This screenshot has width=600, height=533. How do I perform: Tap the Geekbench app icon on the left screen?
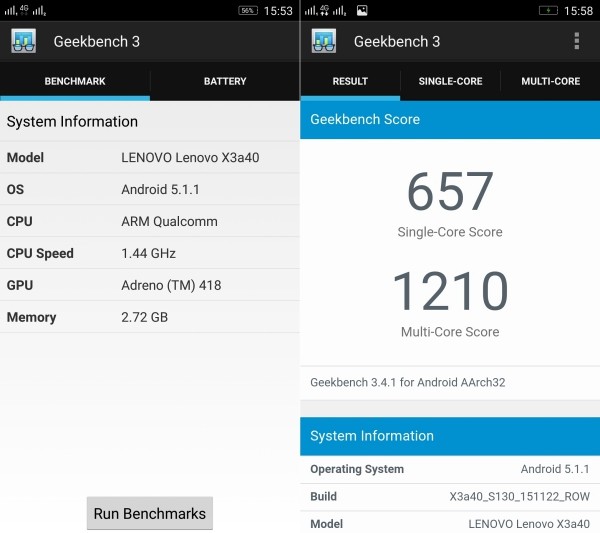(24, 41)
